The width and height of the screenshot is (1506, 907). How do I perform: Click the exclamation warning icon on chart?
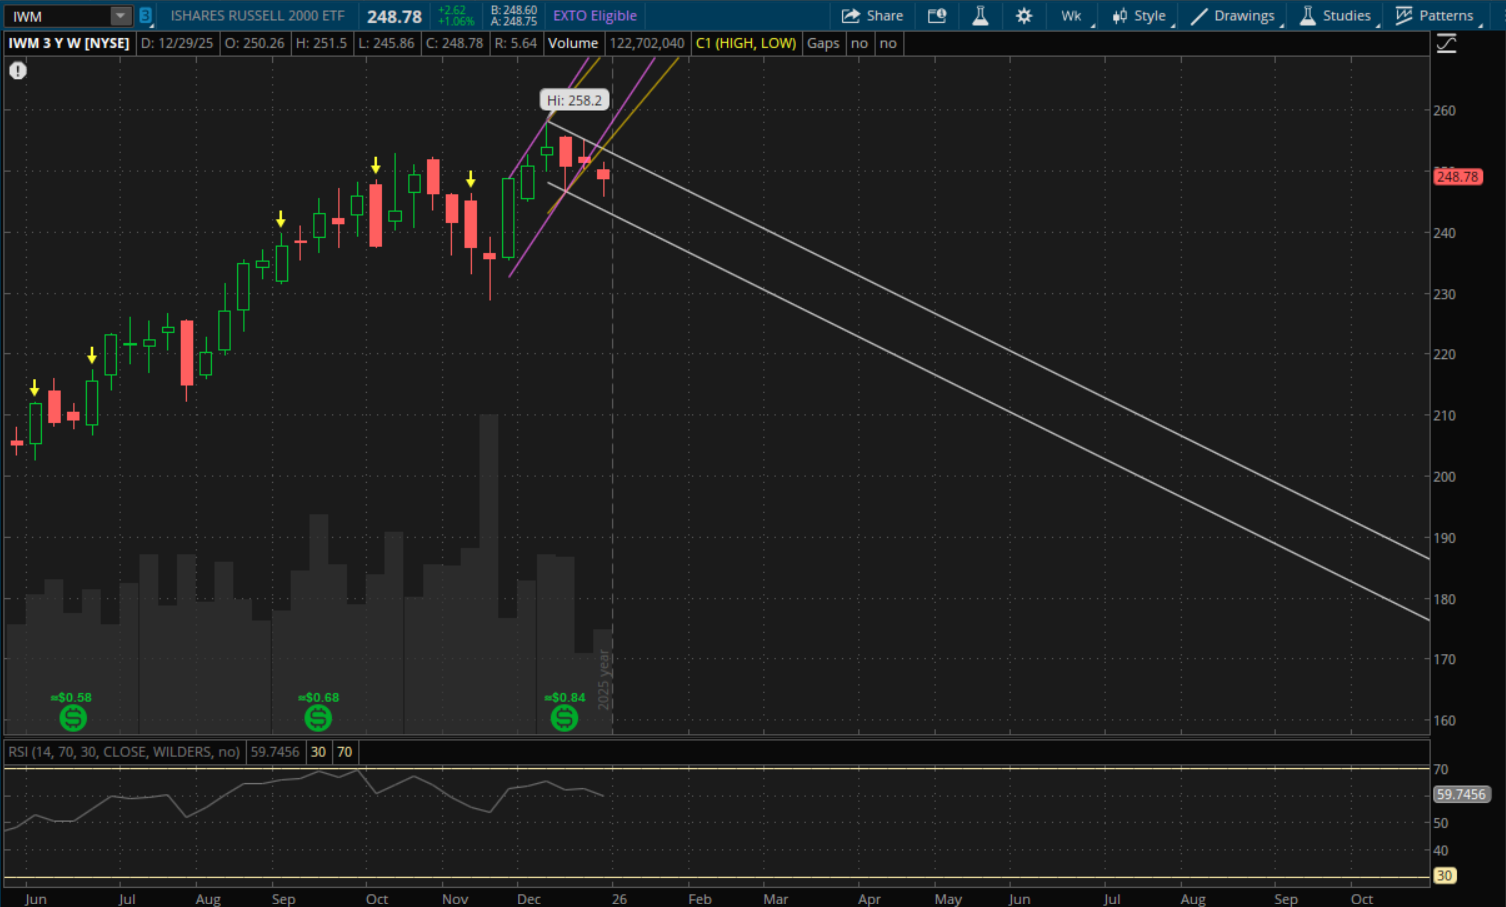pos(18,70)
